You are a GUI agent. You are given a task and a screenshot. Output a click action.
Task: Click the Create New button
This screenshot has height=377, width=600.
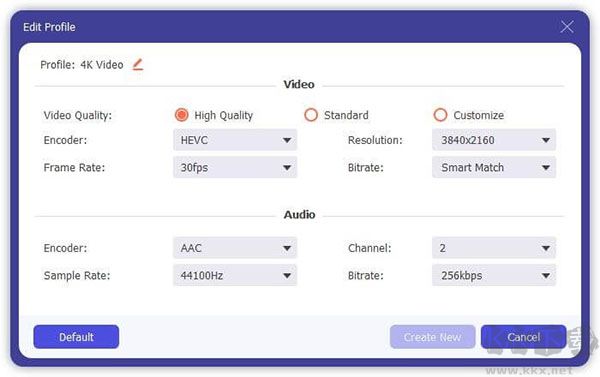coord(432,337)
